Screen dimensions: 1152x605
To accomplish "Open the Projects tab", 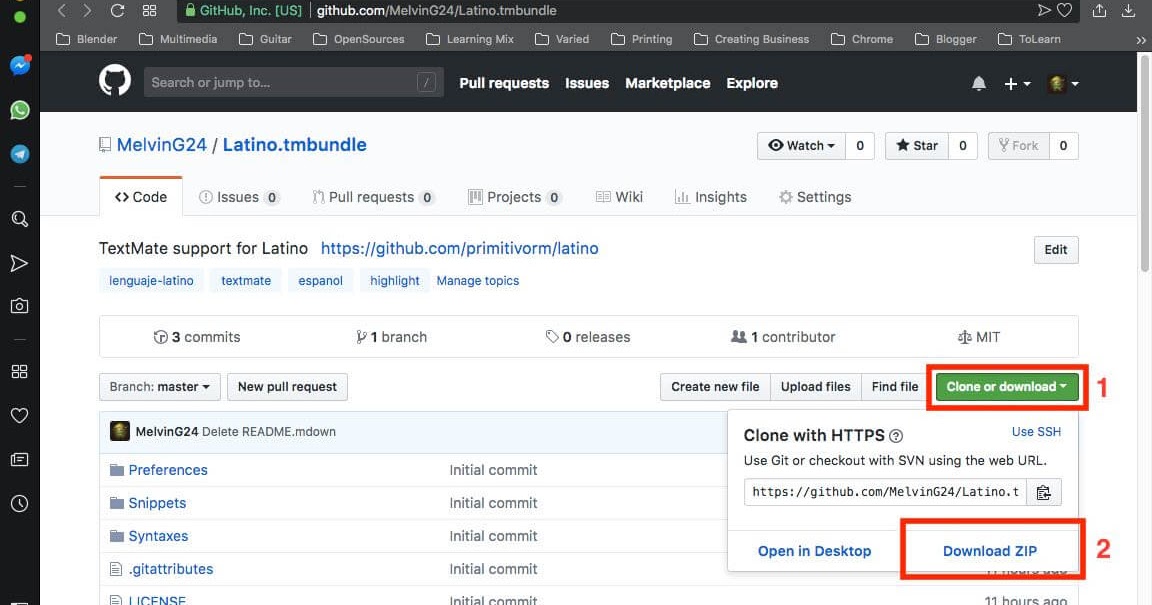I will coord(514,197).
